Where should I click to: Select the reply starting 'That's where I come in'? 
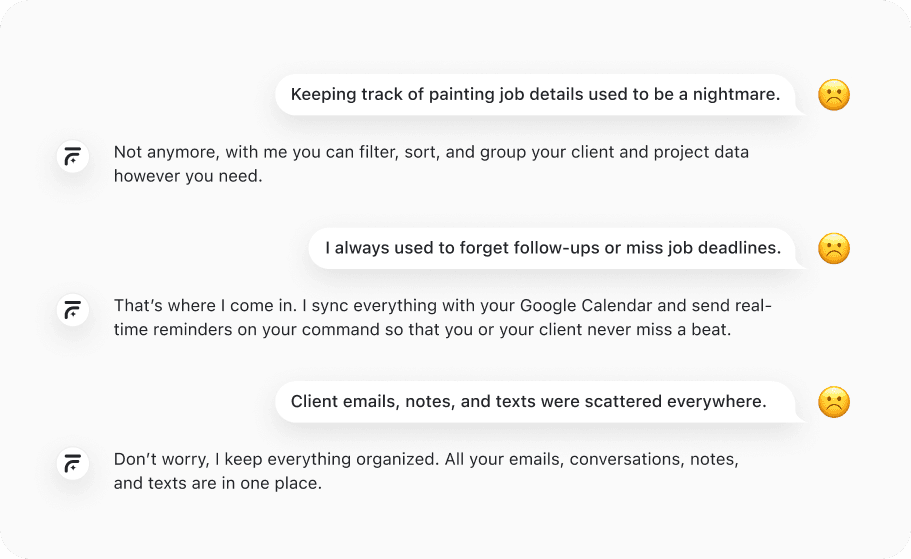(x=443, y=317)
